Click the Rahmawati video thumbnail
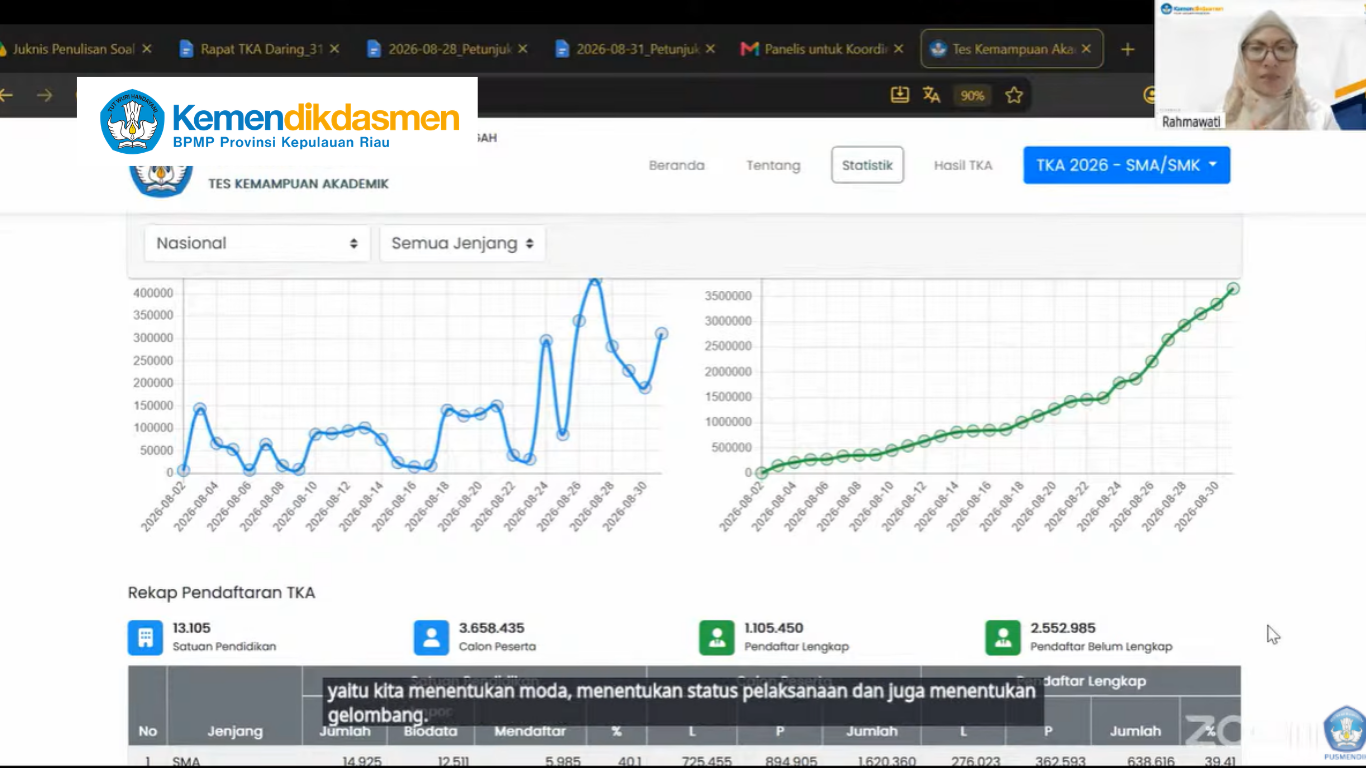The image size is (1366, 768). click(x=1260, y=65)
